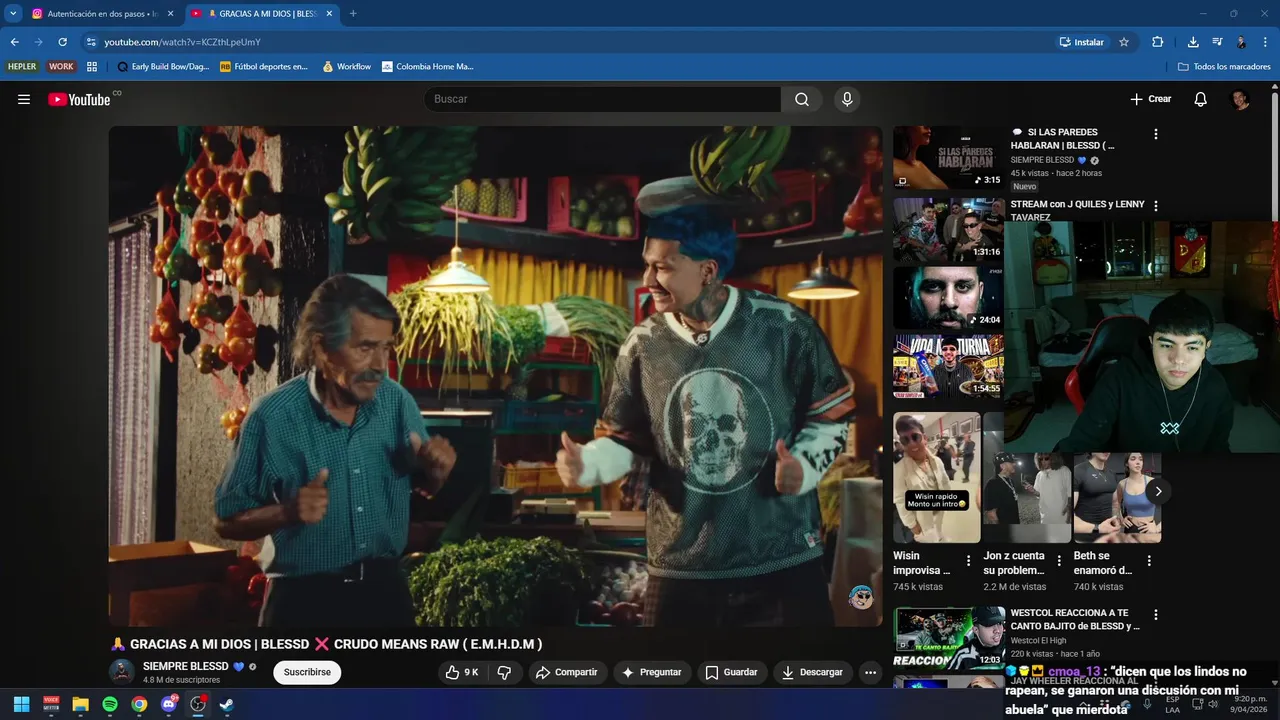Open Chrome tab search dropdown
This screenshot has width=1280, height=720.
pyautogui.click(x=13, y=14)
